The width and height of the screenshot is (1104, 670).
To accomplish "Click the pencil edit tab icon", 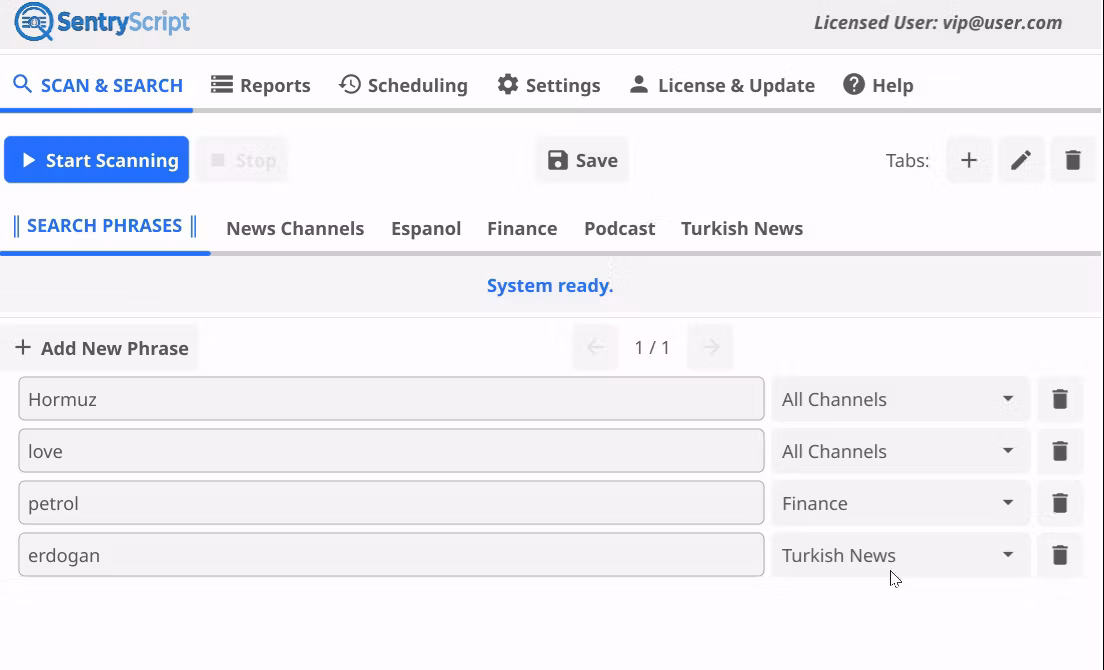I will [1020, 160].
